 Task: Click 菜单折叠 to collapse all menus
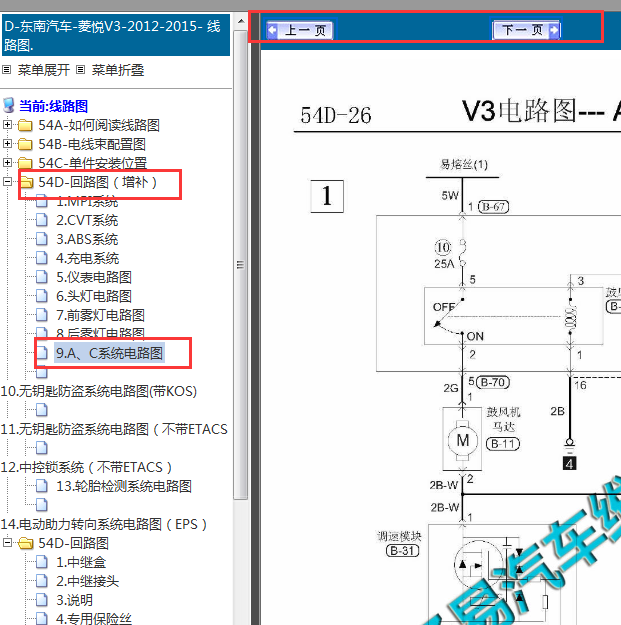(118, 70)
